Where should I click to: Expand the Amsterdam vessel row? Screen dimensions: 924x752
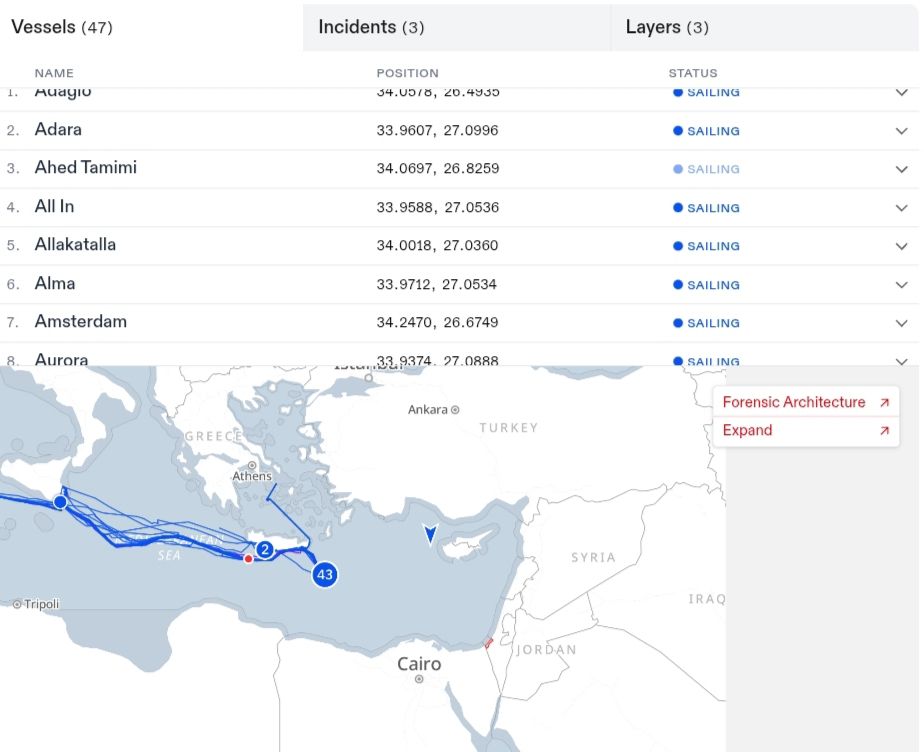[902, 323]
